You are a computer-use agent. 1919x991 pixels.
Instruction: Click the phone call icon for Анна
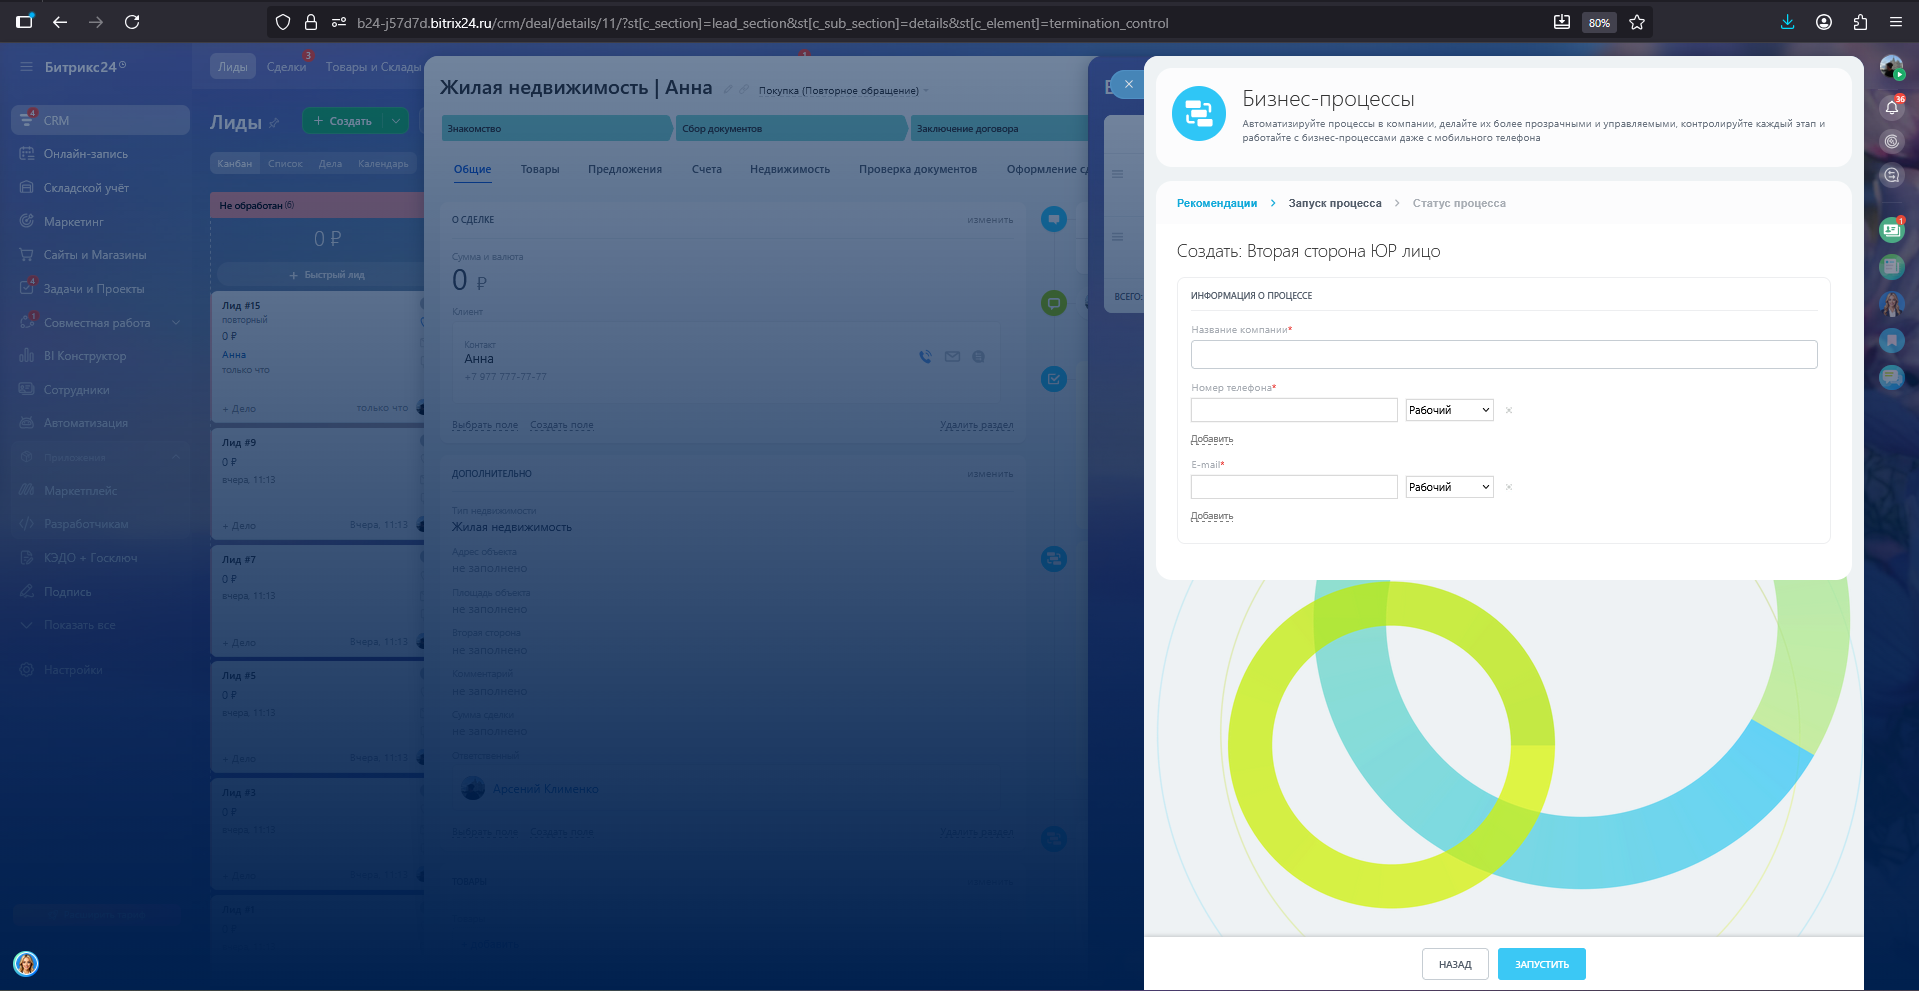coord(925,357)
